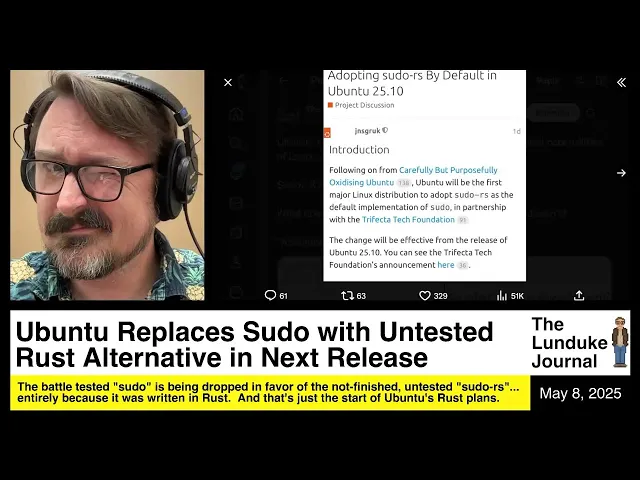Select the 'Project Discussion' category tag

(361, 105)
